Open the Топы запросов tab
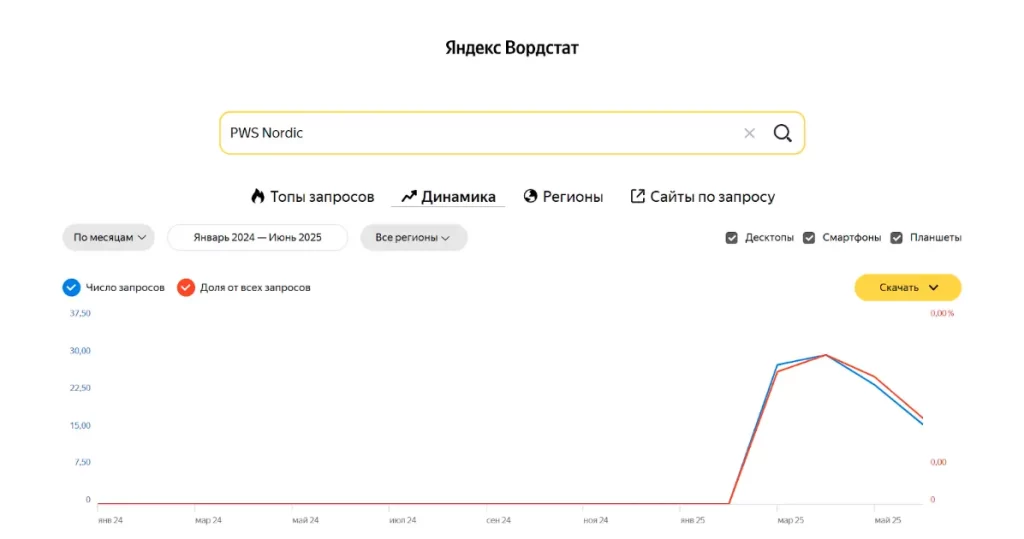1024x539 pixels. tap(312, 197)
